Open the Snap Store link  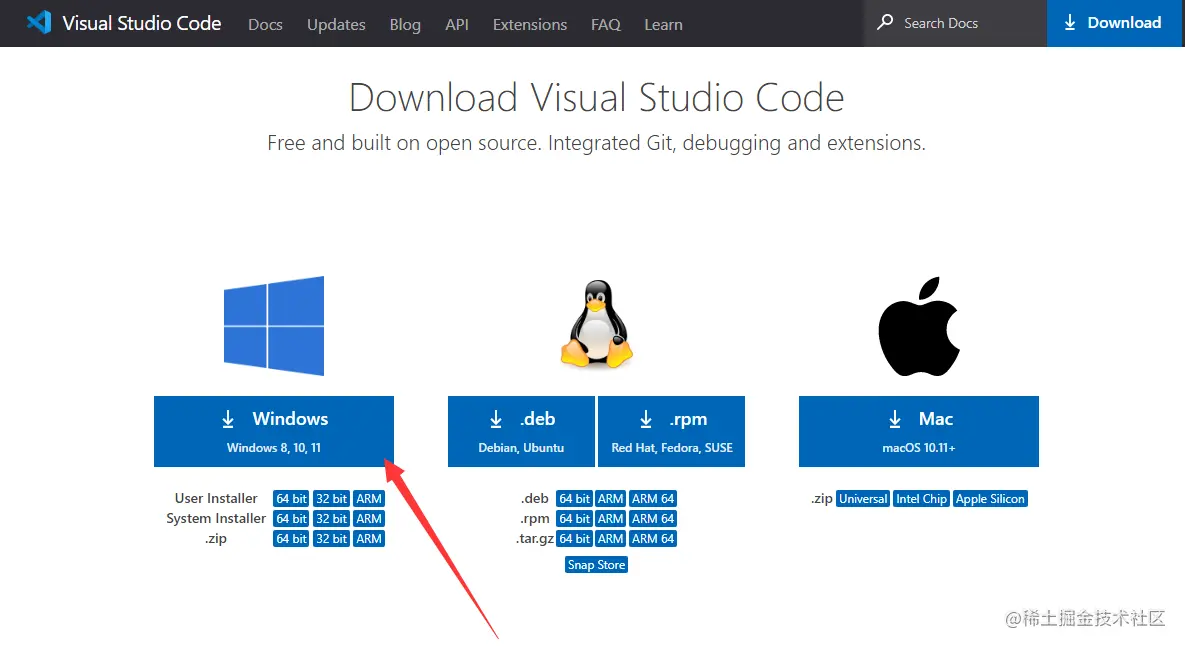tap(596, 565)
